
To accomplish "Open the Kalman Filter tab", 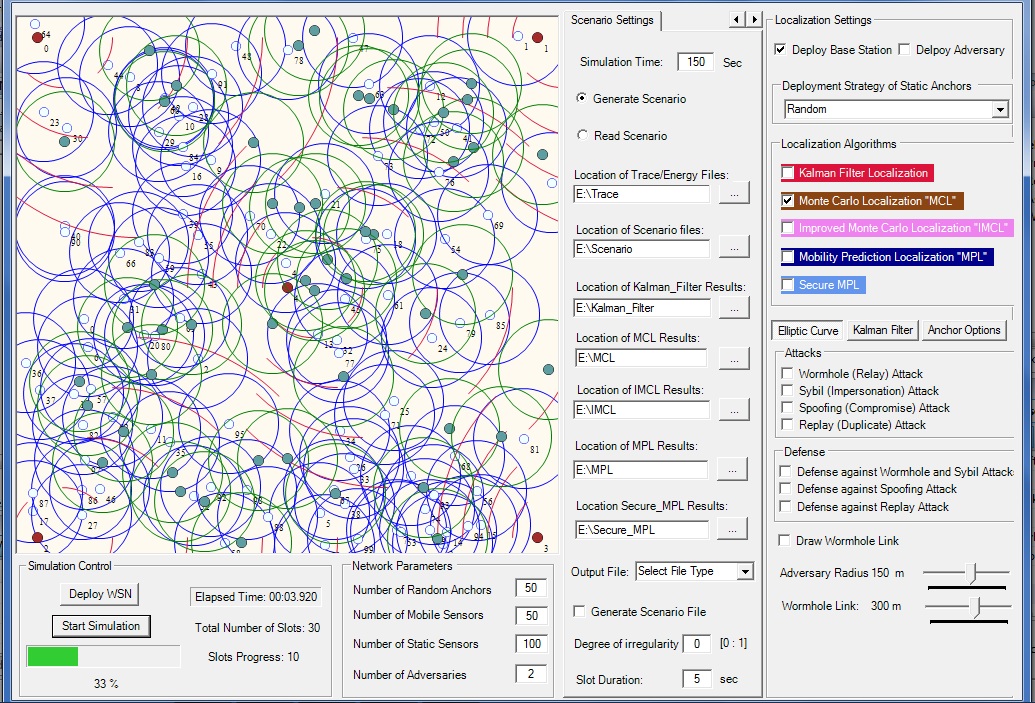I will pyautogui.click(x=883, y=330).
